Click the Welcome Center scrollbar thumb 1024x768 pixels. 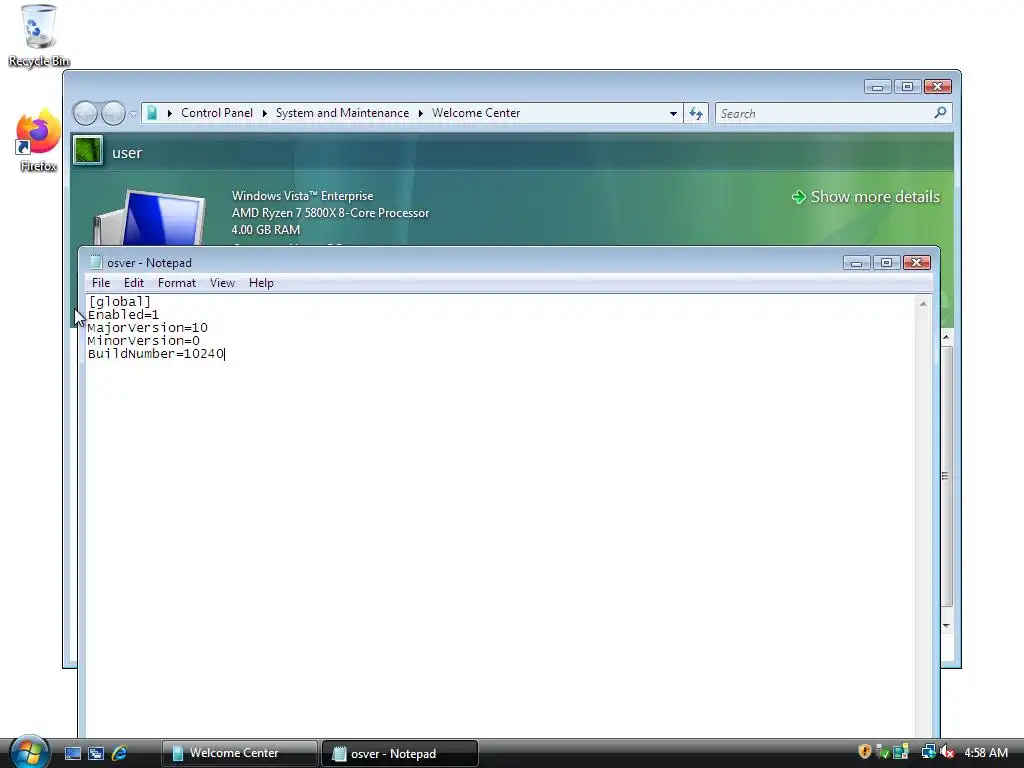(946, 476)
